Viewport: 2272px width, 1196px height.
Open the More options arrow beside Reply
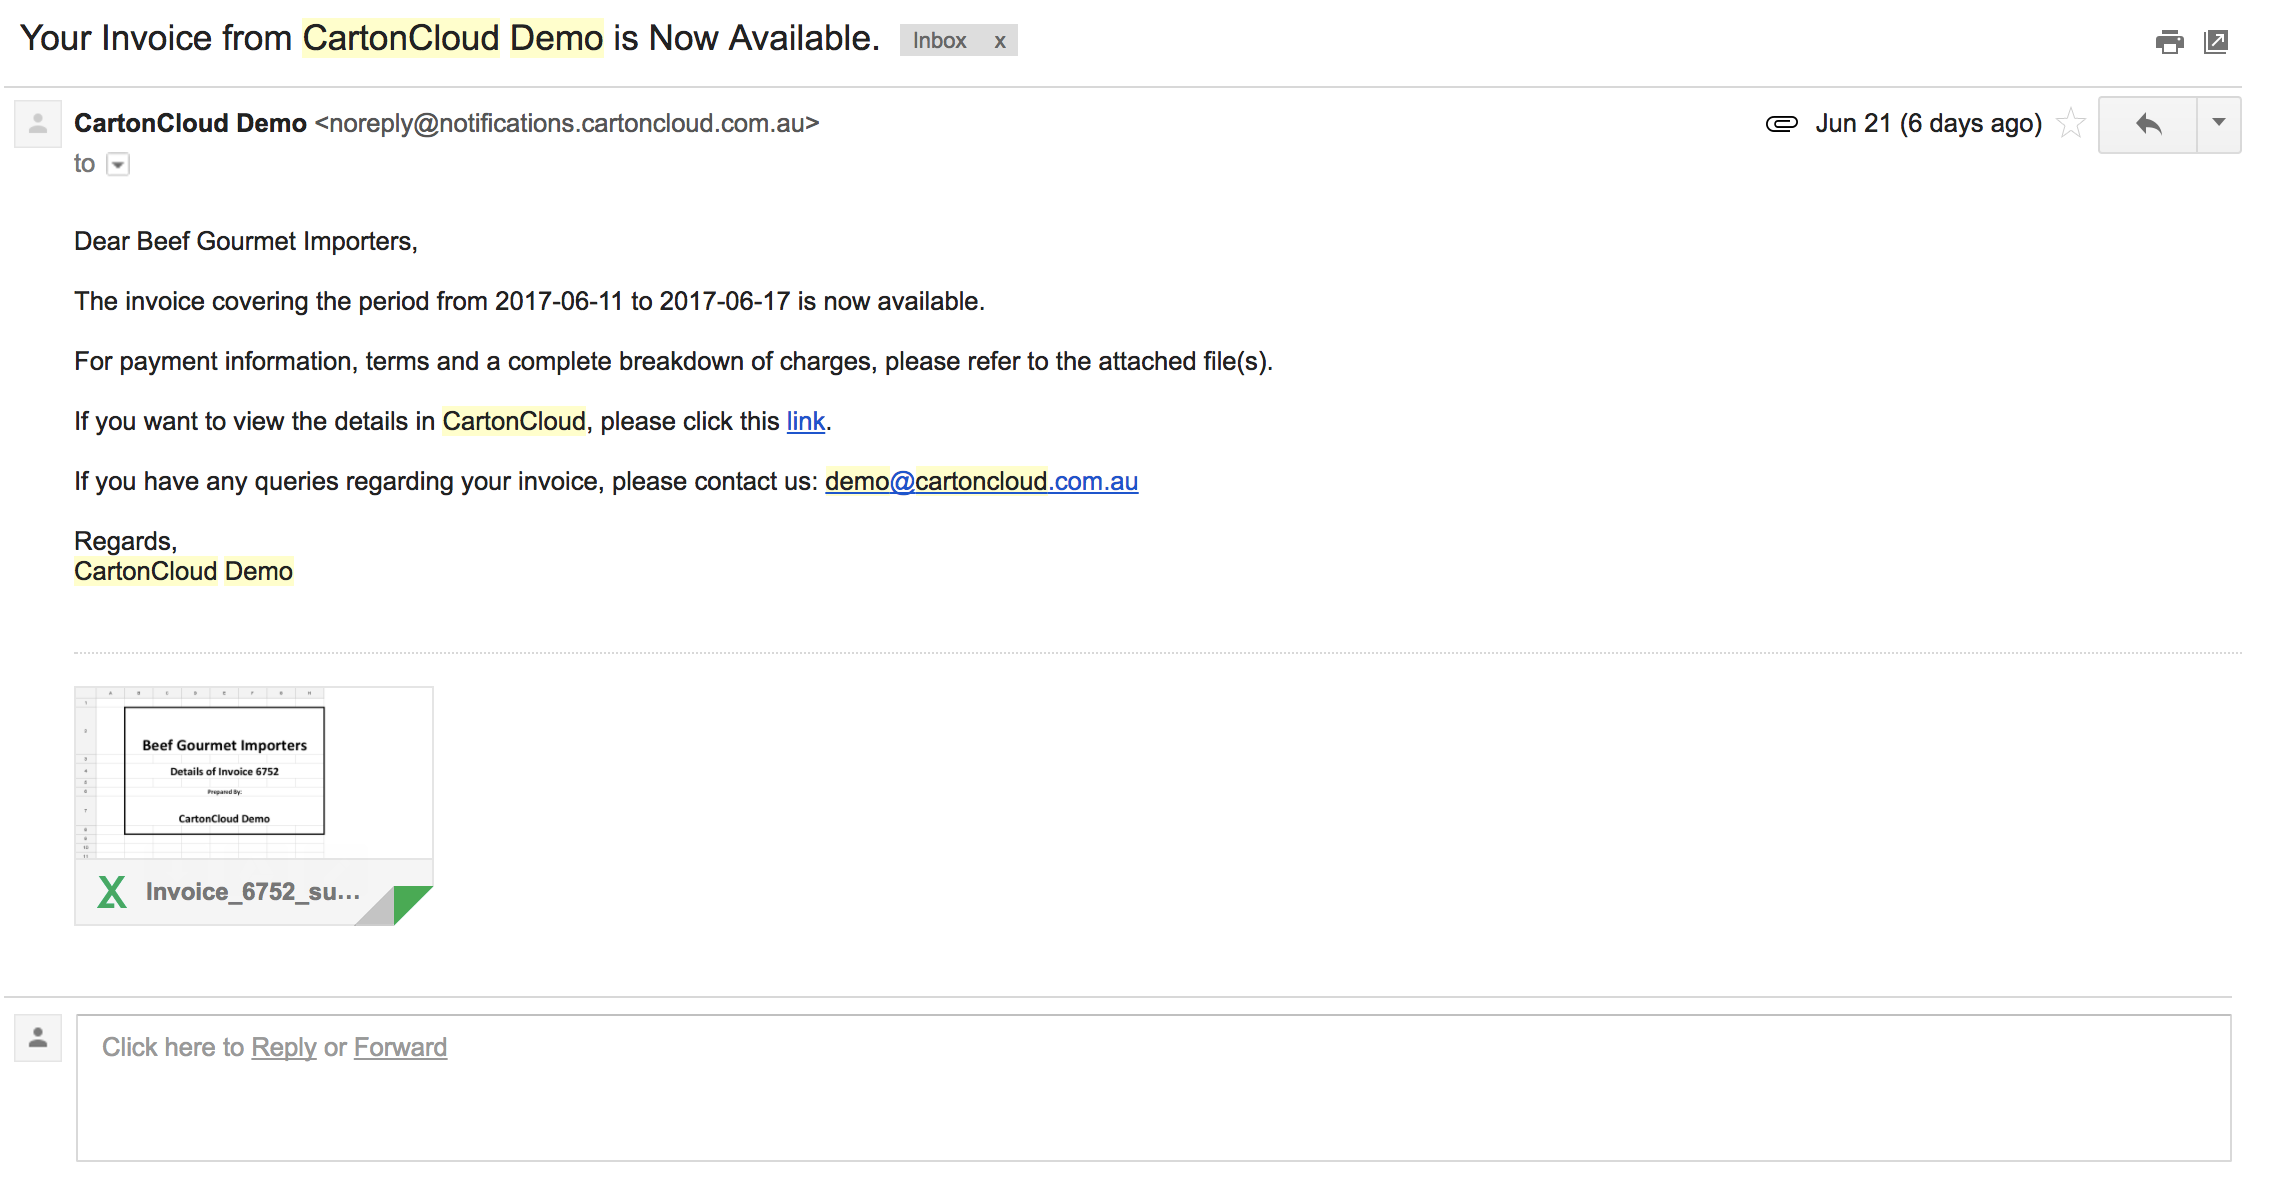pyautogui.click(x=2218, y=124)
